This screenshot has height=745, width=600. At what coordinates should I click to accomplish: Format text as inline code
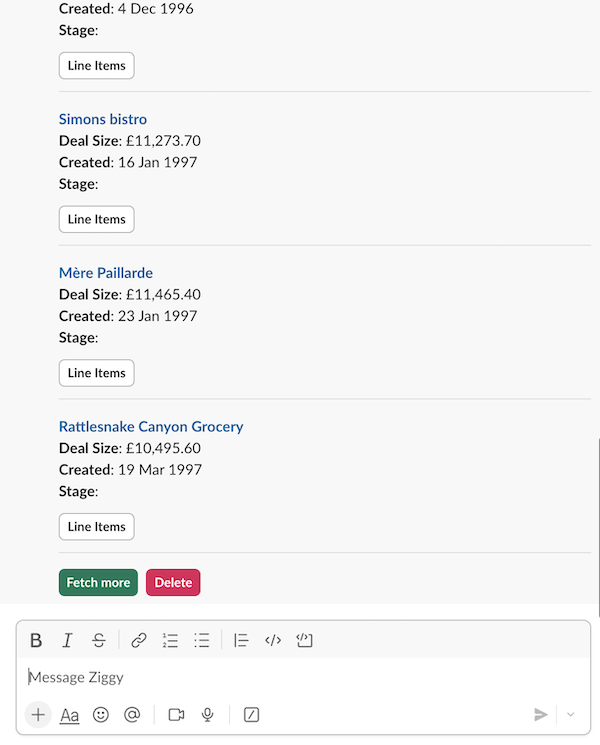[273, 641]
